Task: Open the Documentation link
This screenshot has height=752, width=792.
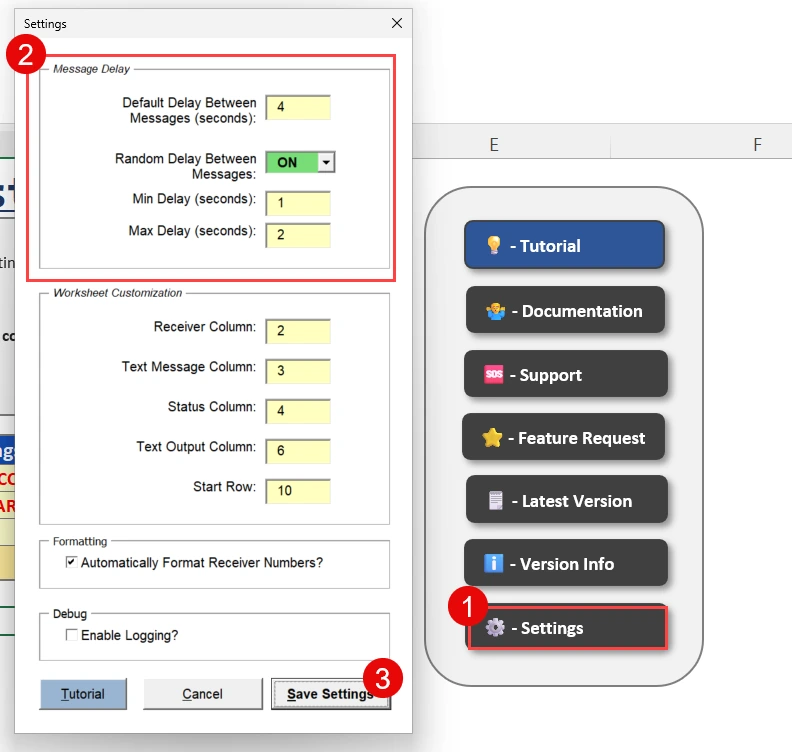Action: point(565,310)
